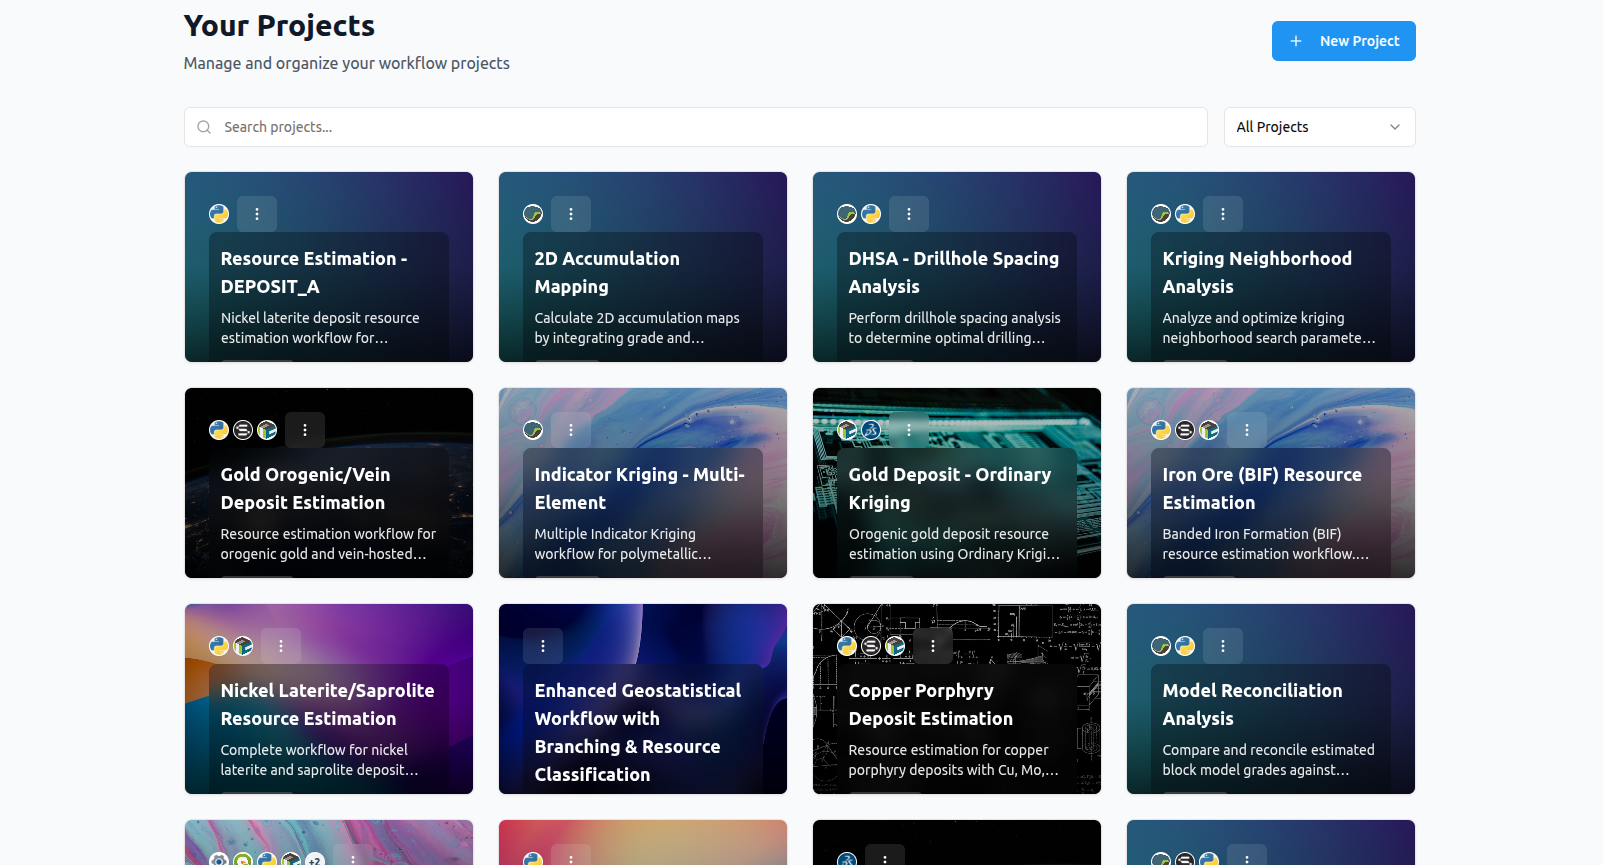Open options menu on Copper Porphyry card
Screen dimensions: 1603x865
point(933,646)
